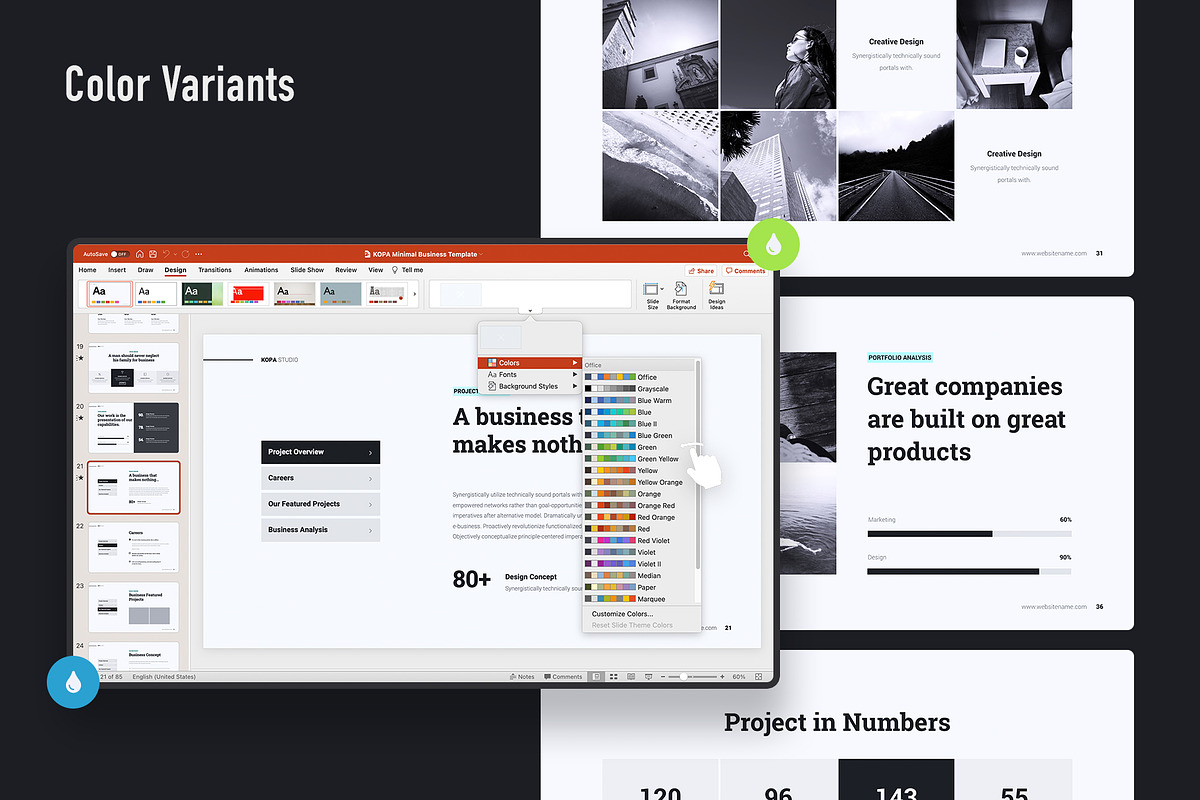Click the Redo icon in the title bar
The height and width of the screenshot is (800, 1200).
185,254
